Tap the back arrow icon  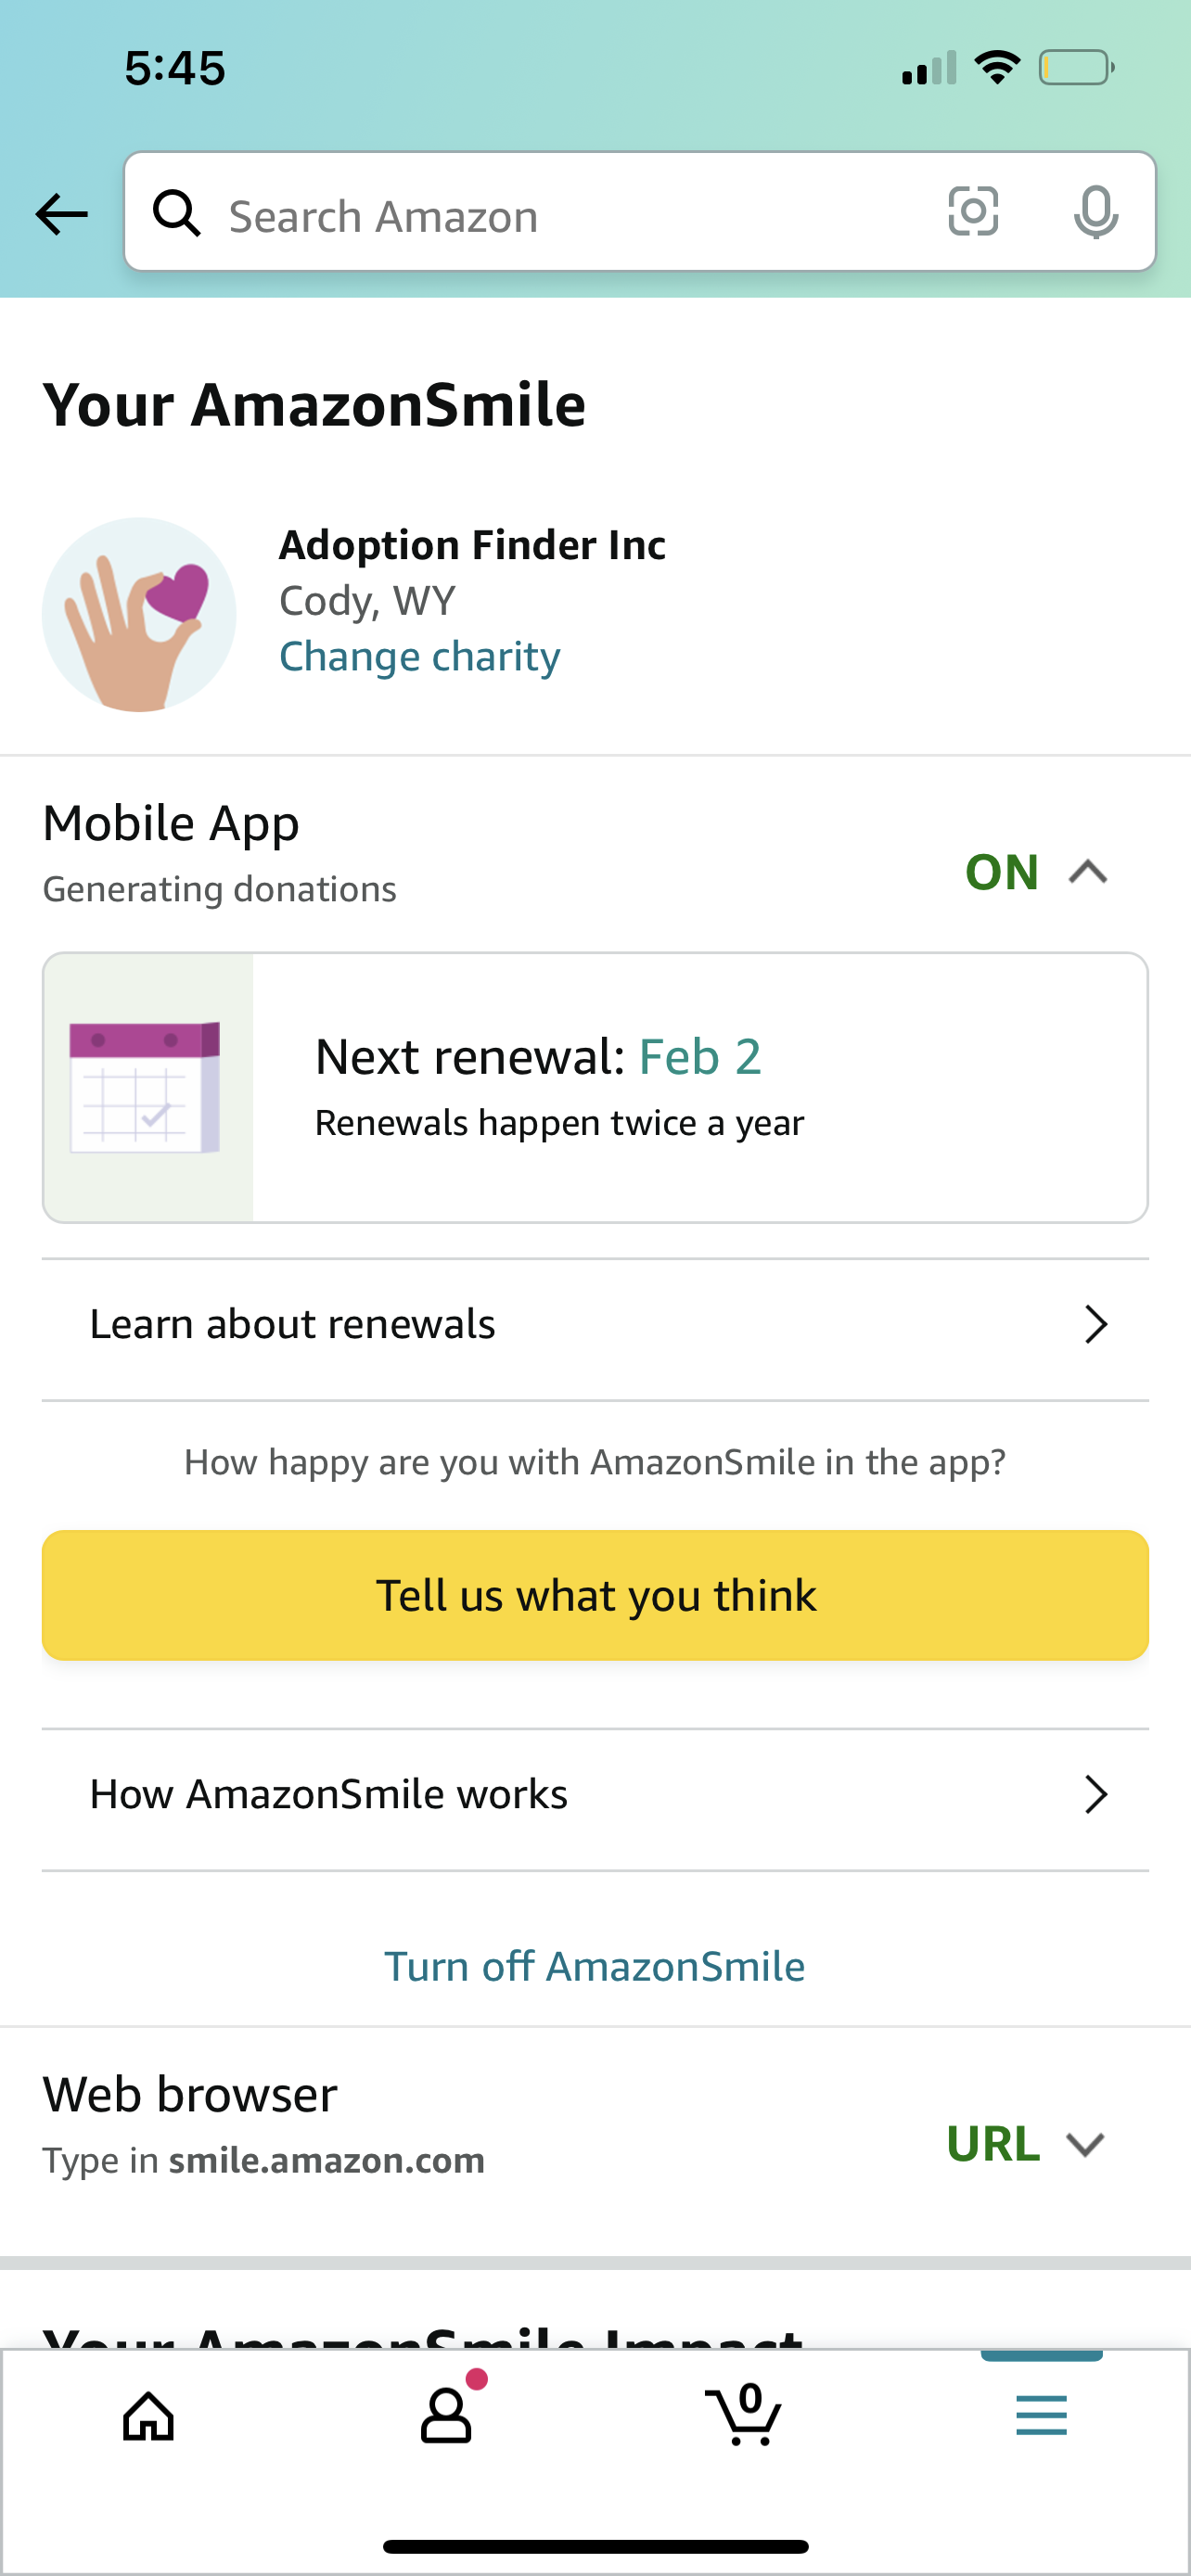click(x=61, y=214)
